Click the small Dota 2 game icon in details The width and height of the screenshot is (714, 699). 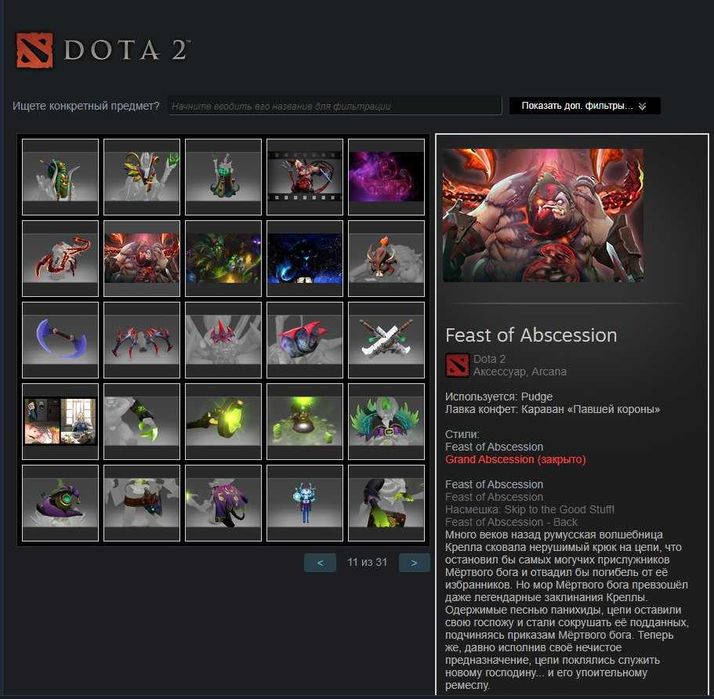click(457, 365)
